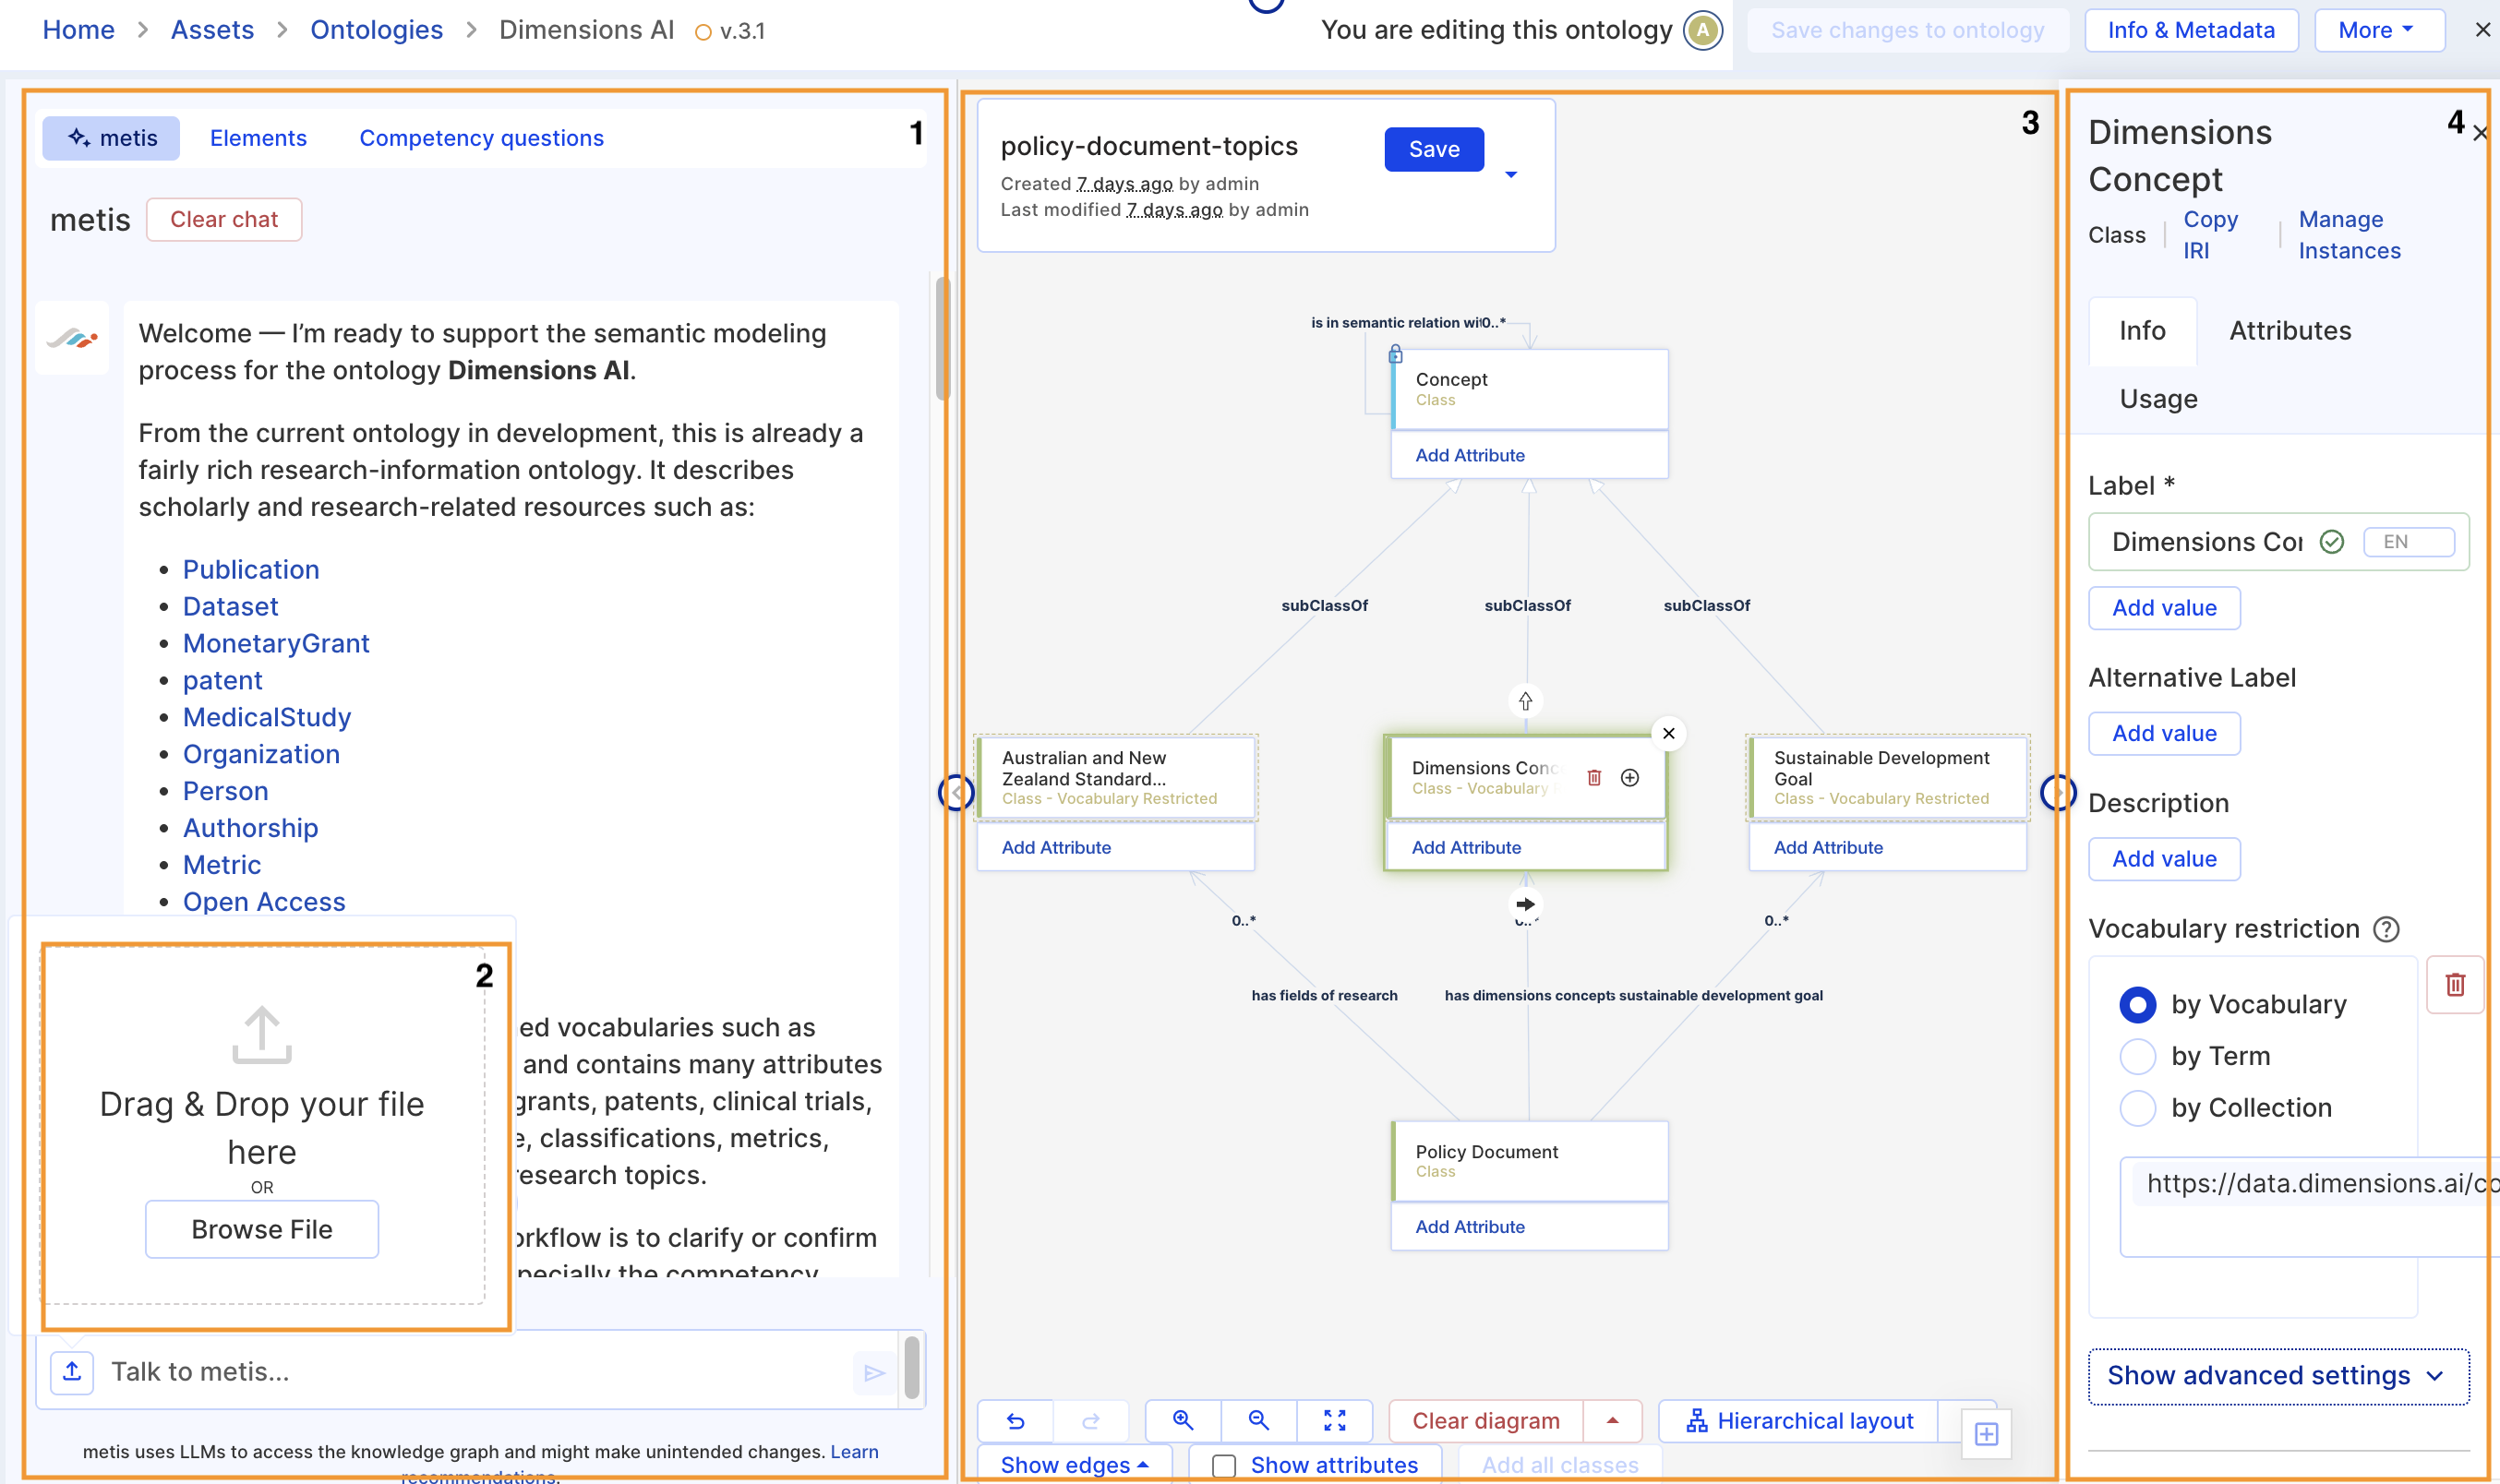Open Vocabulary restriction help icon
The width and height of the screenshot is (2500, 1484).
coord(2386,929)
